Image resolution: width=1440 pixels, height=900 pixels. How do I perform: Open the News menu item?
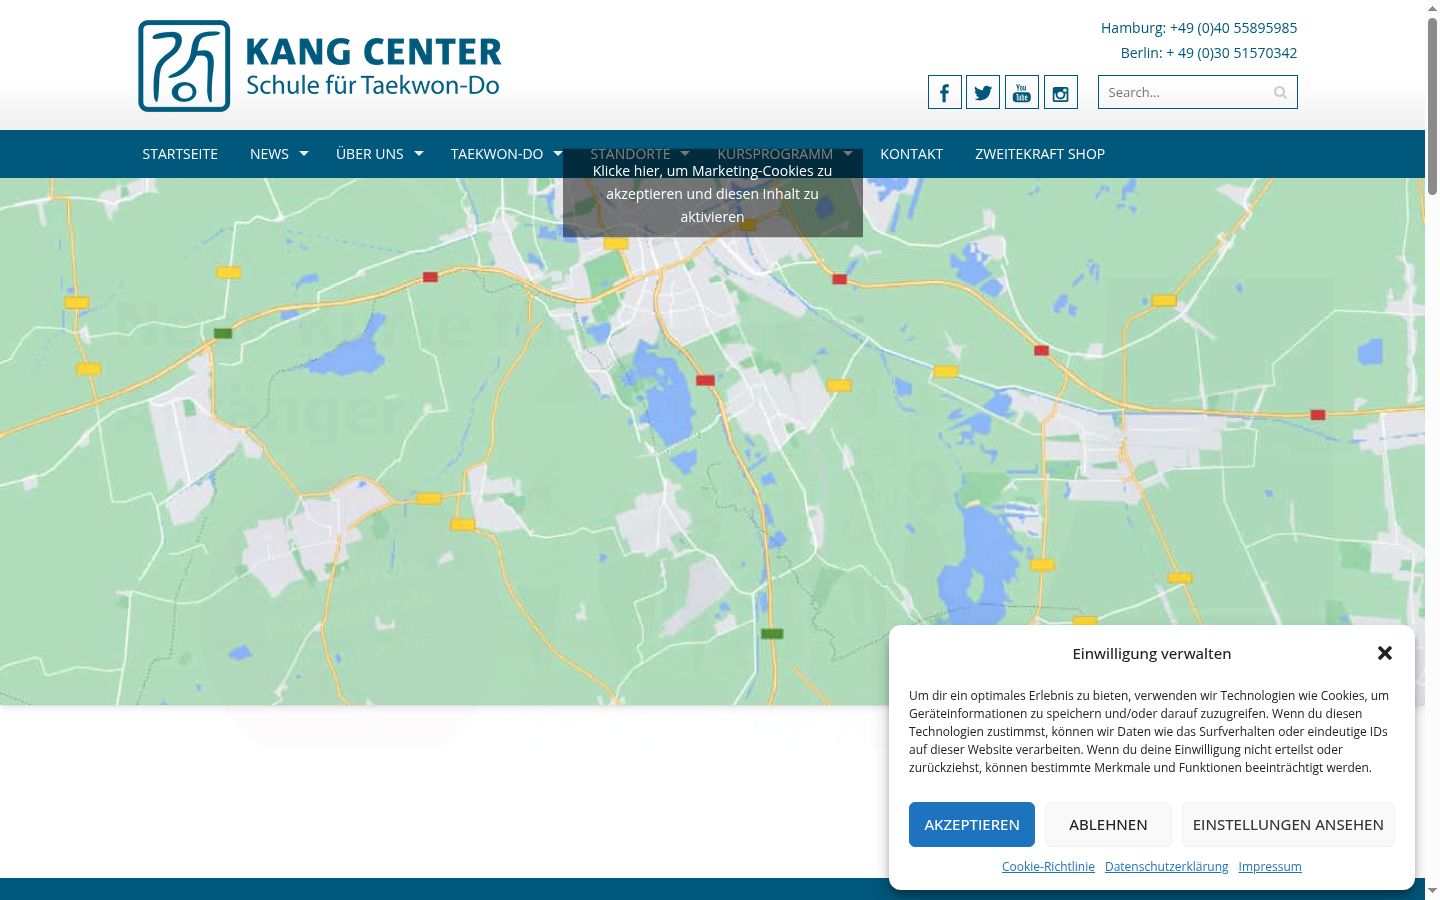269,154
